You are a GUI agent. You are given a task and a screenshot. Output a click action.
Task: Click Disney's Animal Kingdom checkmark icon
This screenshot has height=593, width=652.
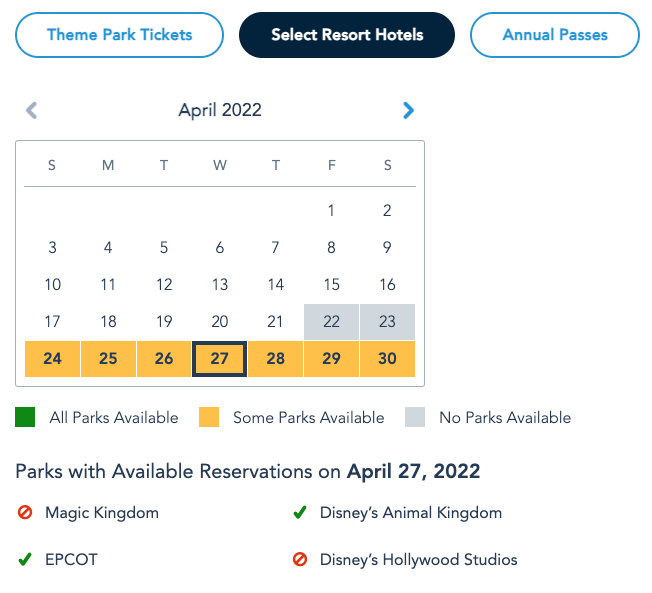(299, 513)
